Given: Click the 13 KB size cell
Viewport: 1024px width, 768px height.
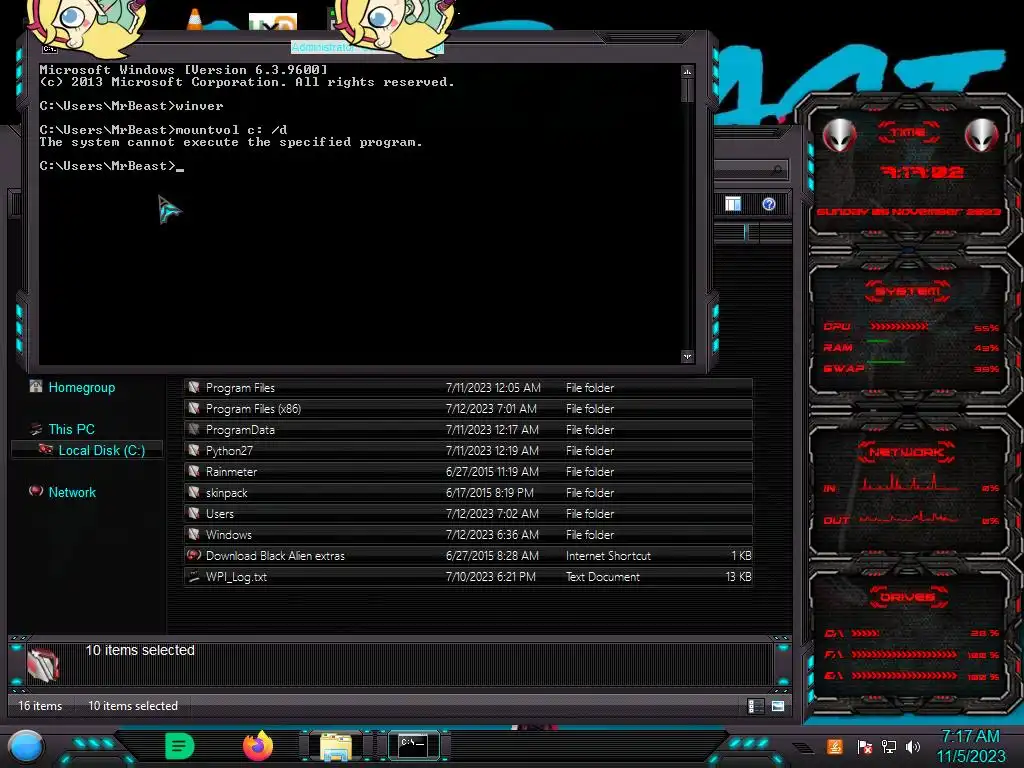Looking at the screenshot, I should click(x=738, y=577).
